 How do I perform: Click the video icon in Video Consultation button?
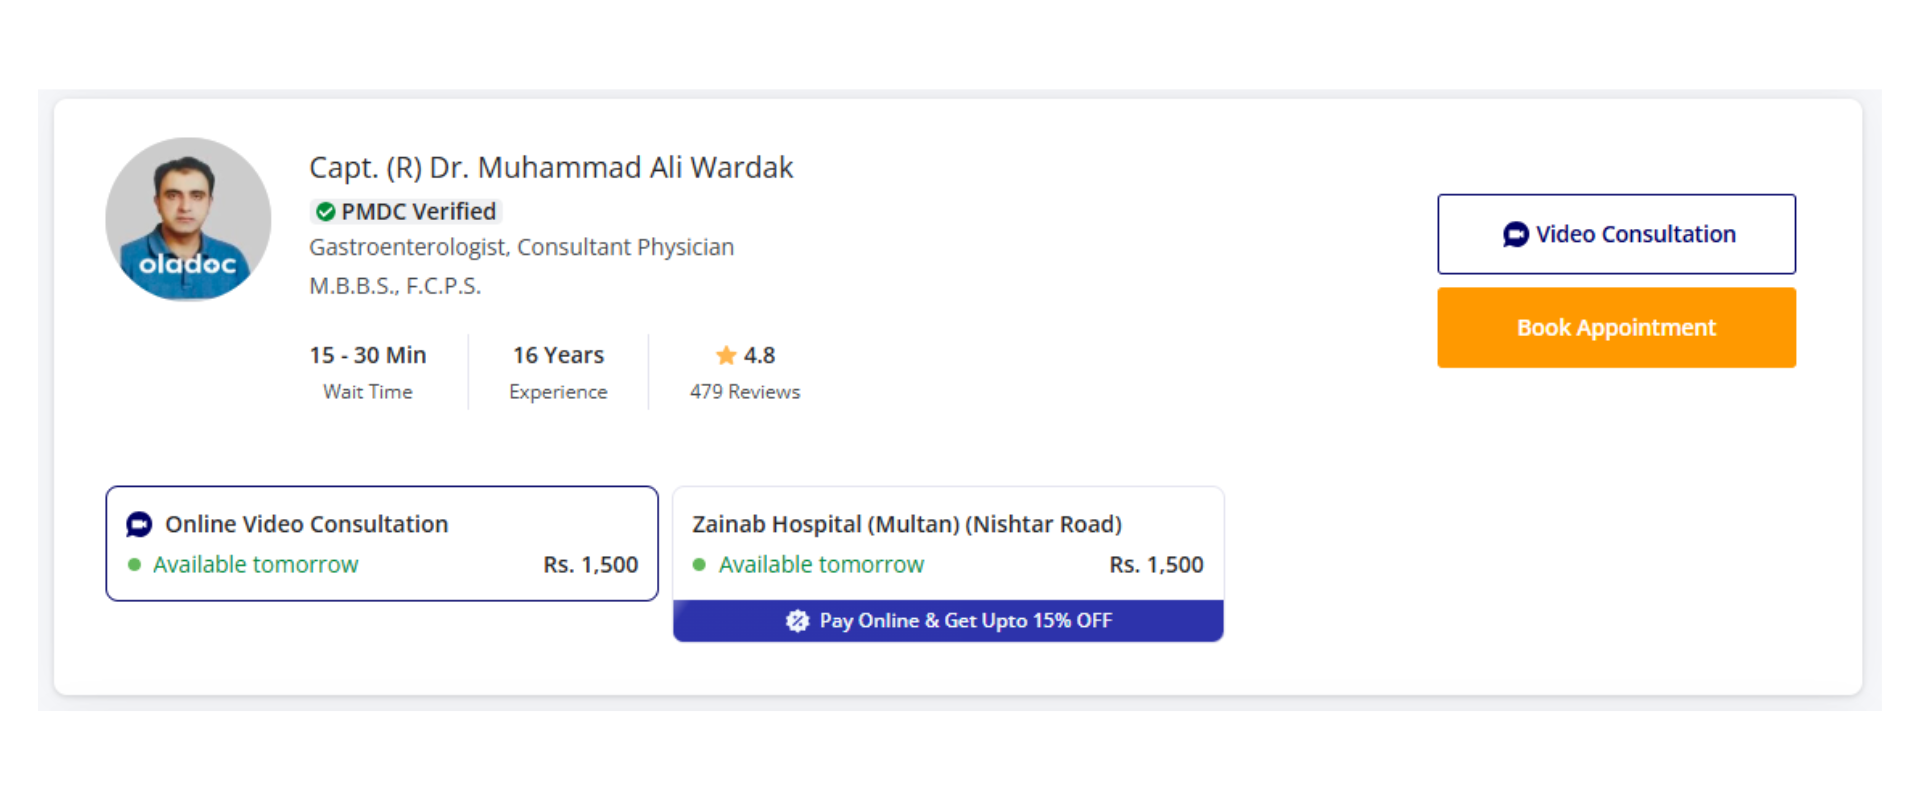pyautogui.click(x=1516, y=234)
